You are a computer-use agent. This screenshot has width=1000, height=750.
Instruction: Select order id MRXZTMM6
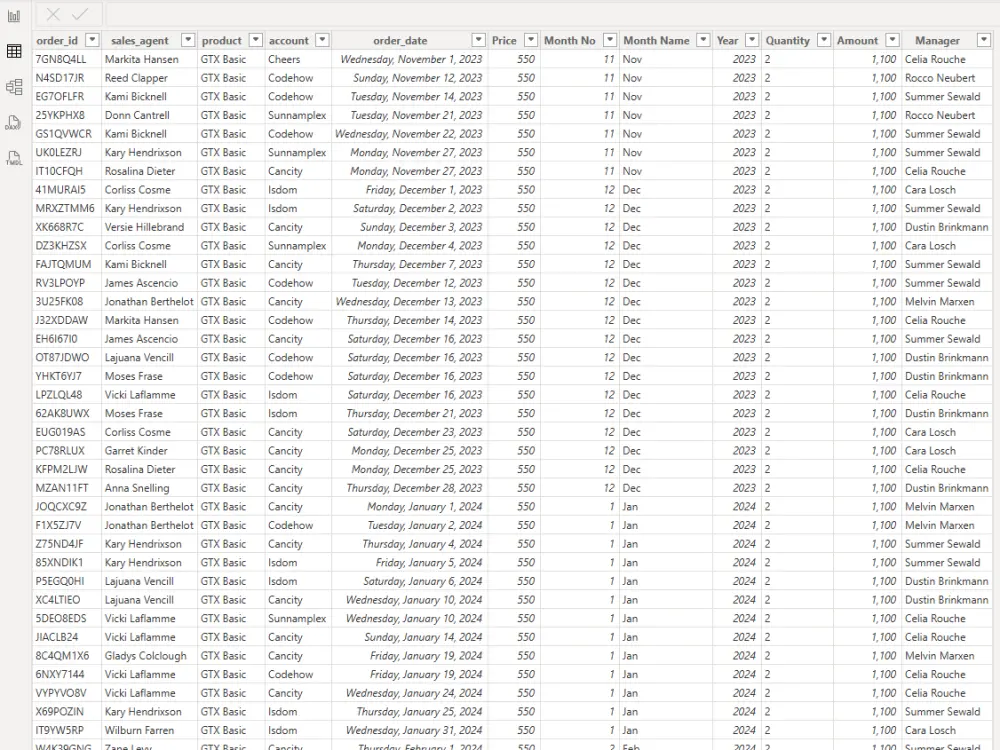pyautogui.click(x=65, y=209)
